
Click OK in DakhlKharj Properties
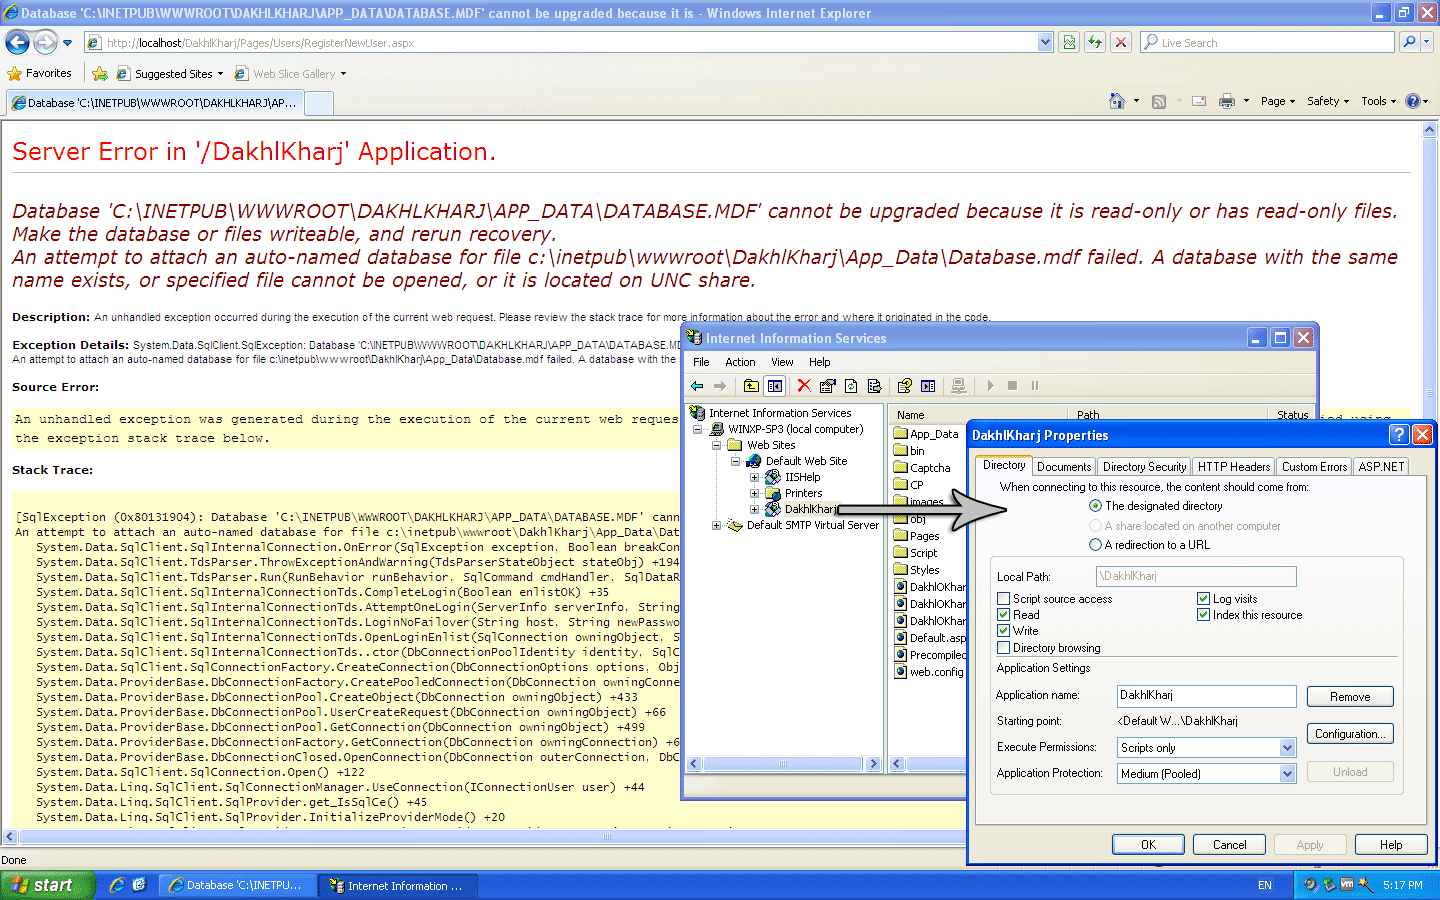tap(1148, 845)
